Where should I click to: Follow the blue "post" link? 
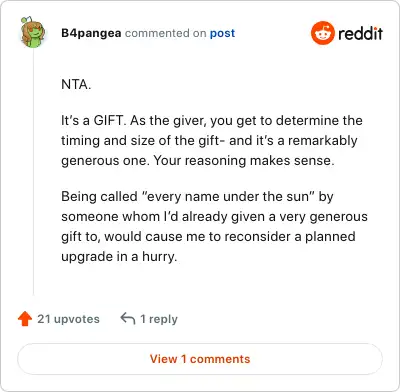(x=222, y=33)
